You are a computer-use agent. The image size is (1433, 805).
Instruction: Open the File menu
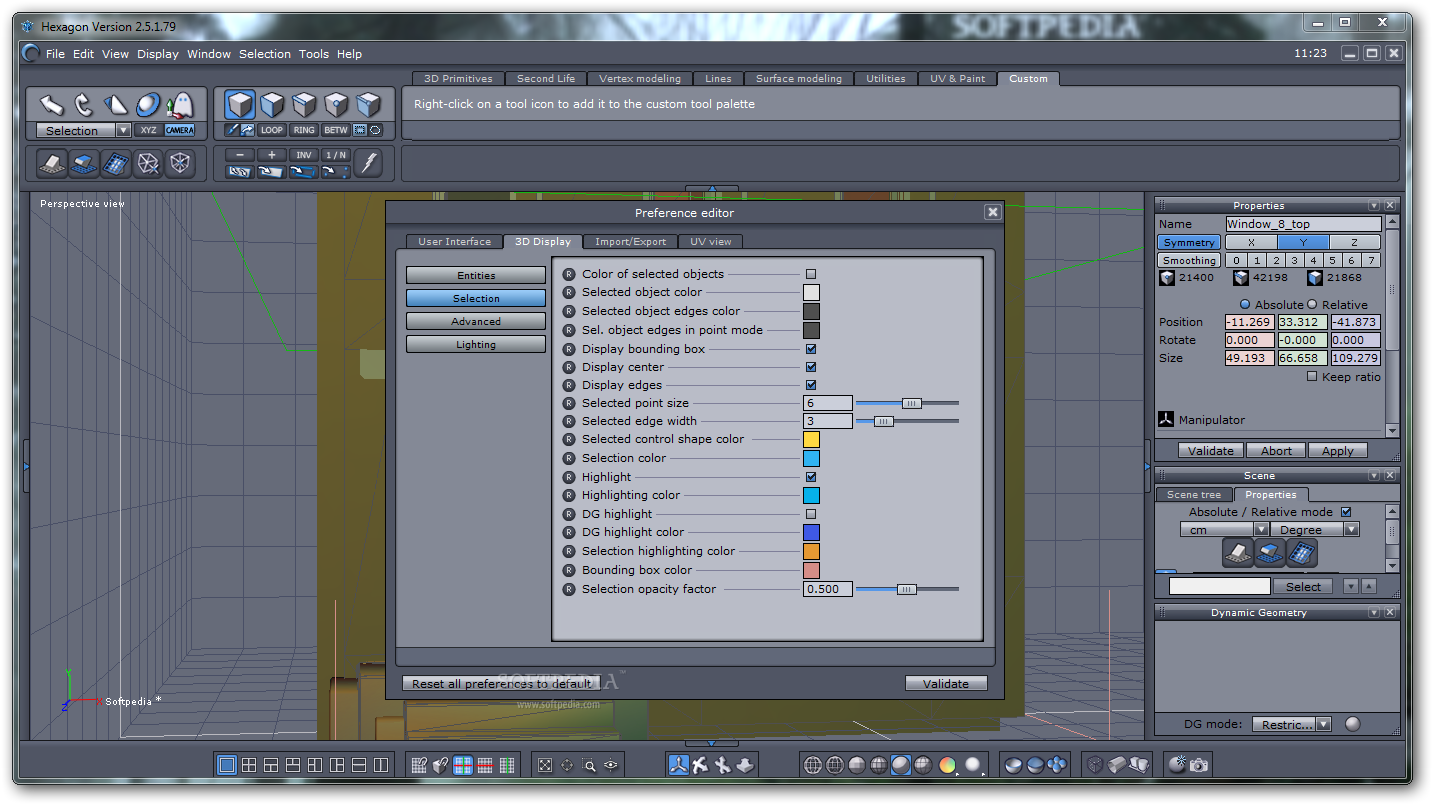coord(55,54)
